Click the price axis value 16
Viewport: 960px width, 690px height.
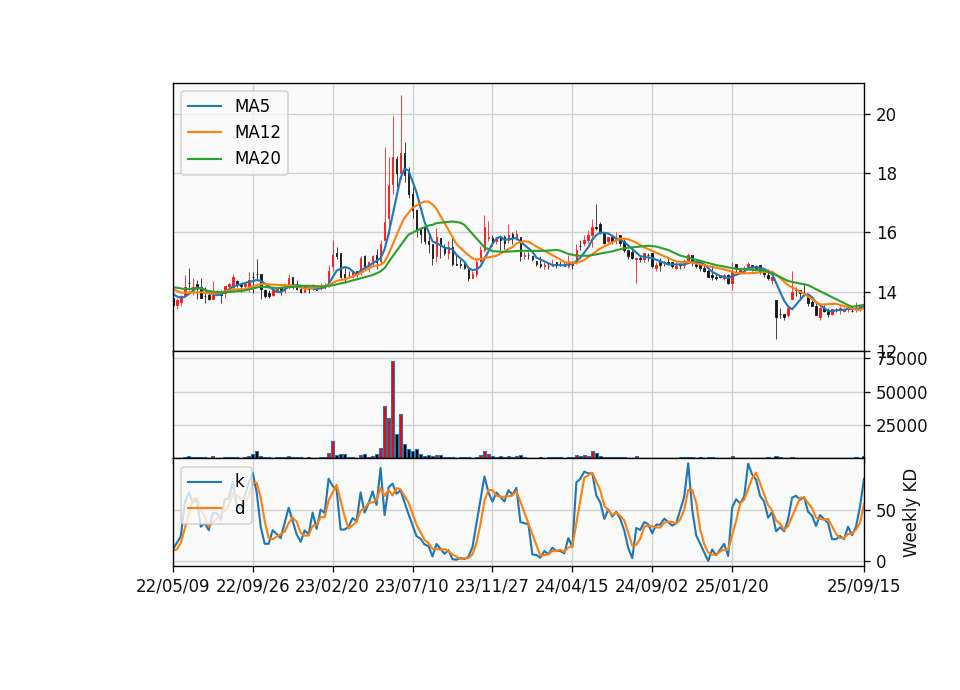point(886,233)
